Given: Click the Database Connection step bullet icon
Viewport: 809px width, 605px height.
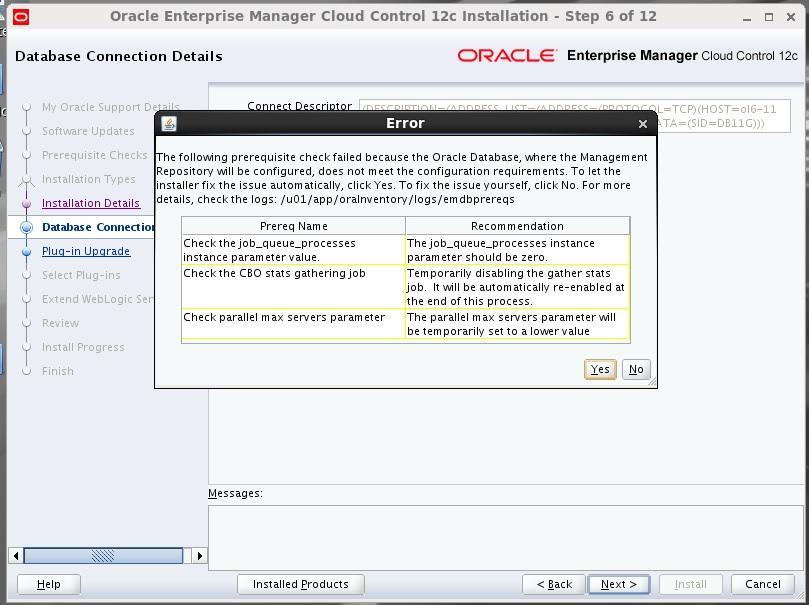Looking at the screenshot, I should (27, 227).
